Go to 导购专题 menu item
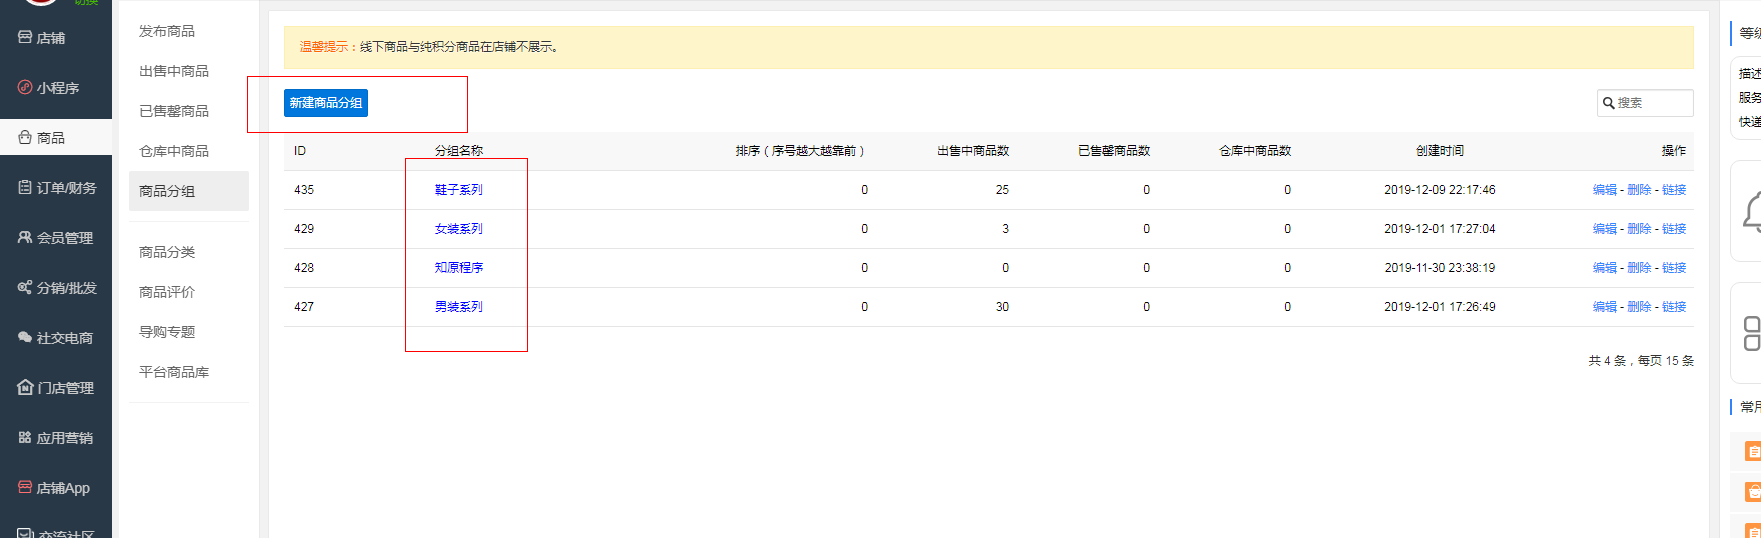 pos(167,332)
